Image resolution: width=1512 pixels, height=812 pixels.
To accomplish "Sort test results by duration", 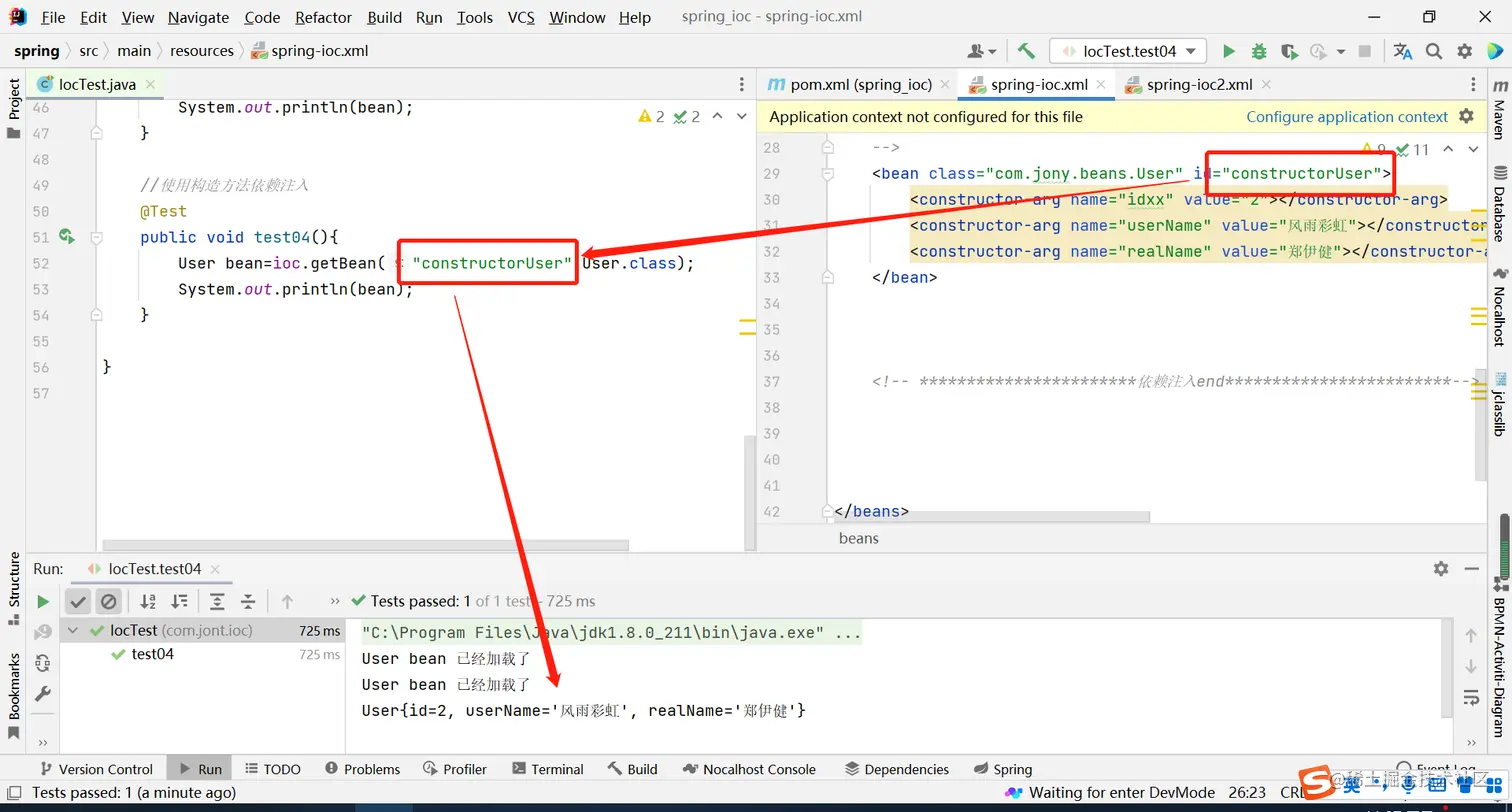I will pos(179,601).
